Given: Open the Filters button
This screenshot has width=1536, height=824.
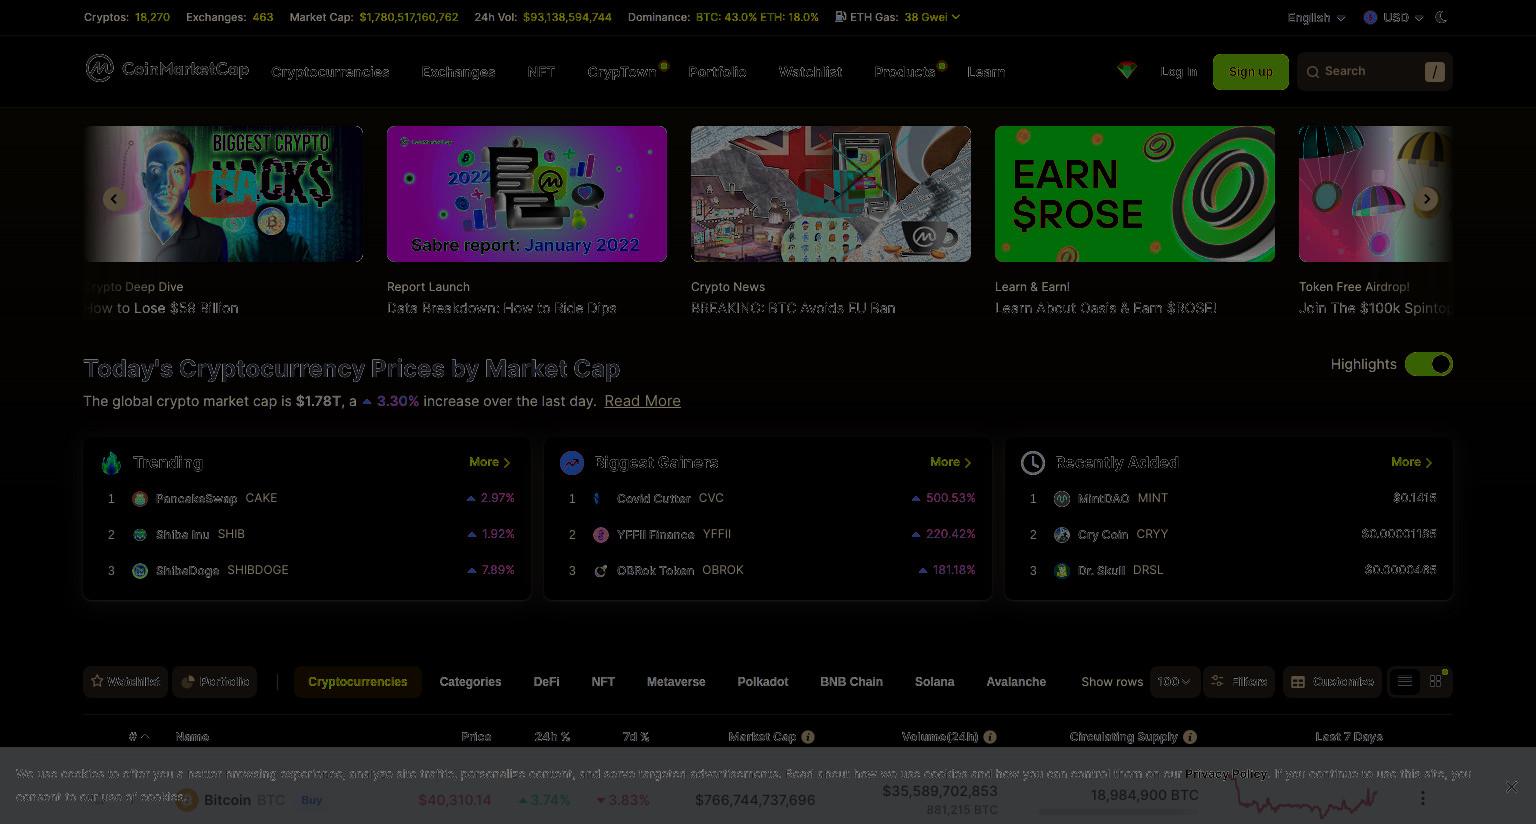Looking at the screenshot, I should pyautogui.click(x=1239, y=682).
